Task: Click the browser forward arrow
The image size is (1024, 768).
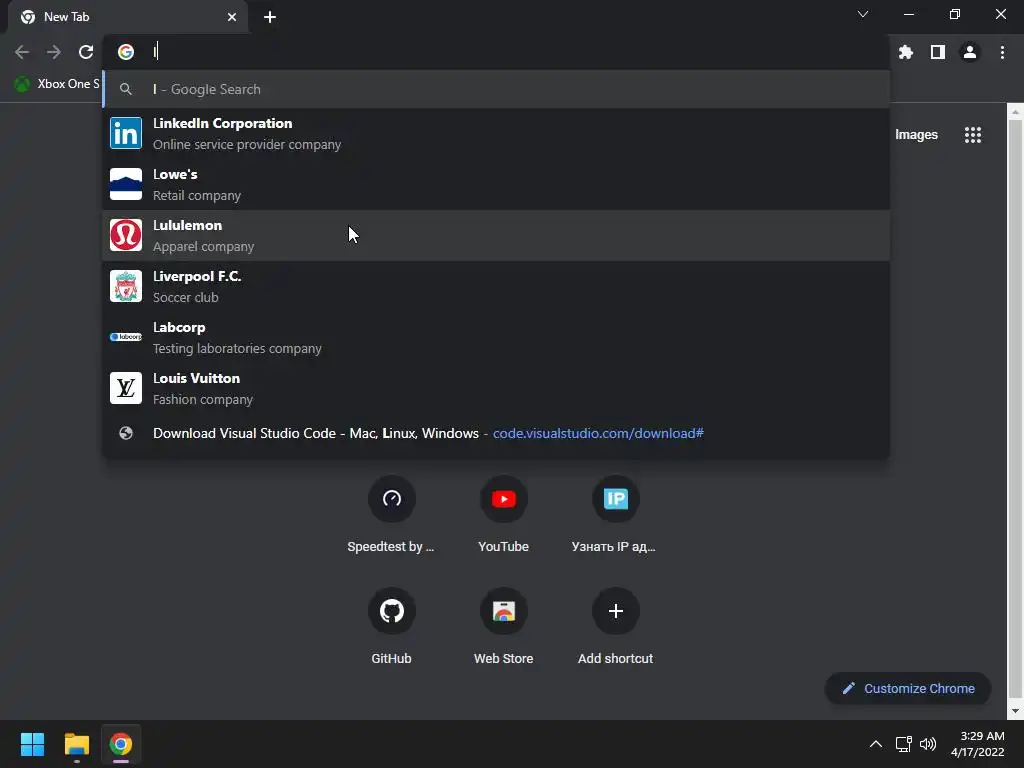Action: point(54,52)
